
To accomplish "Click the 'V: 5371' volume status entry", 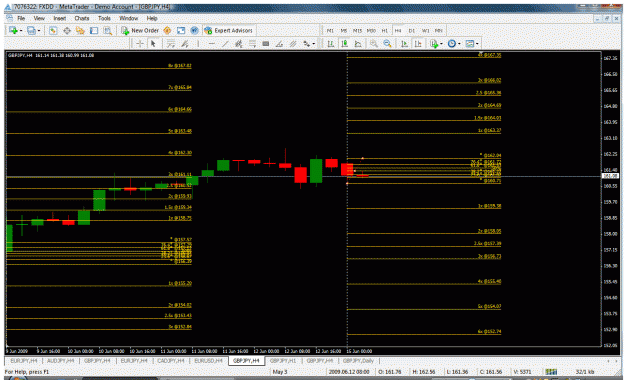I will click(x=523, y=372).
